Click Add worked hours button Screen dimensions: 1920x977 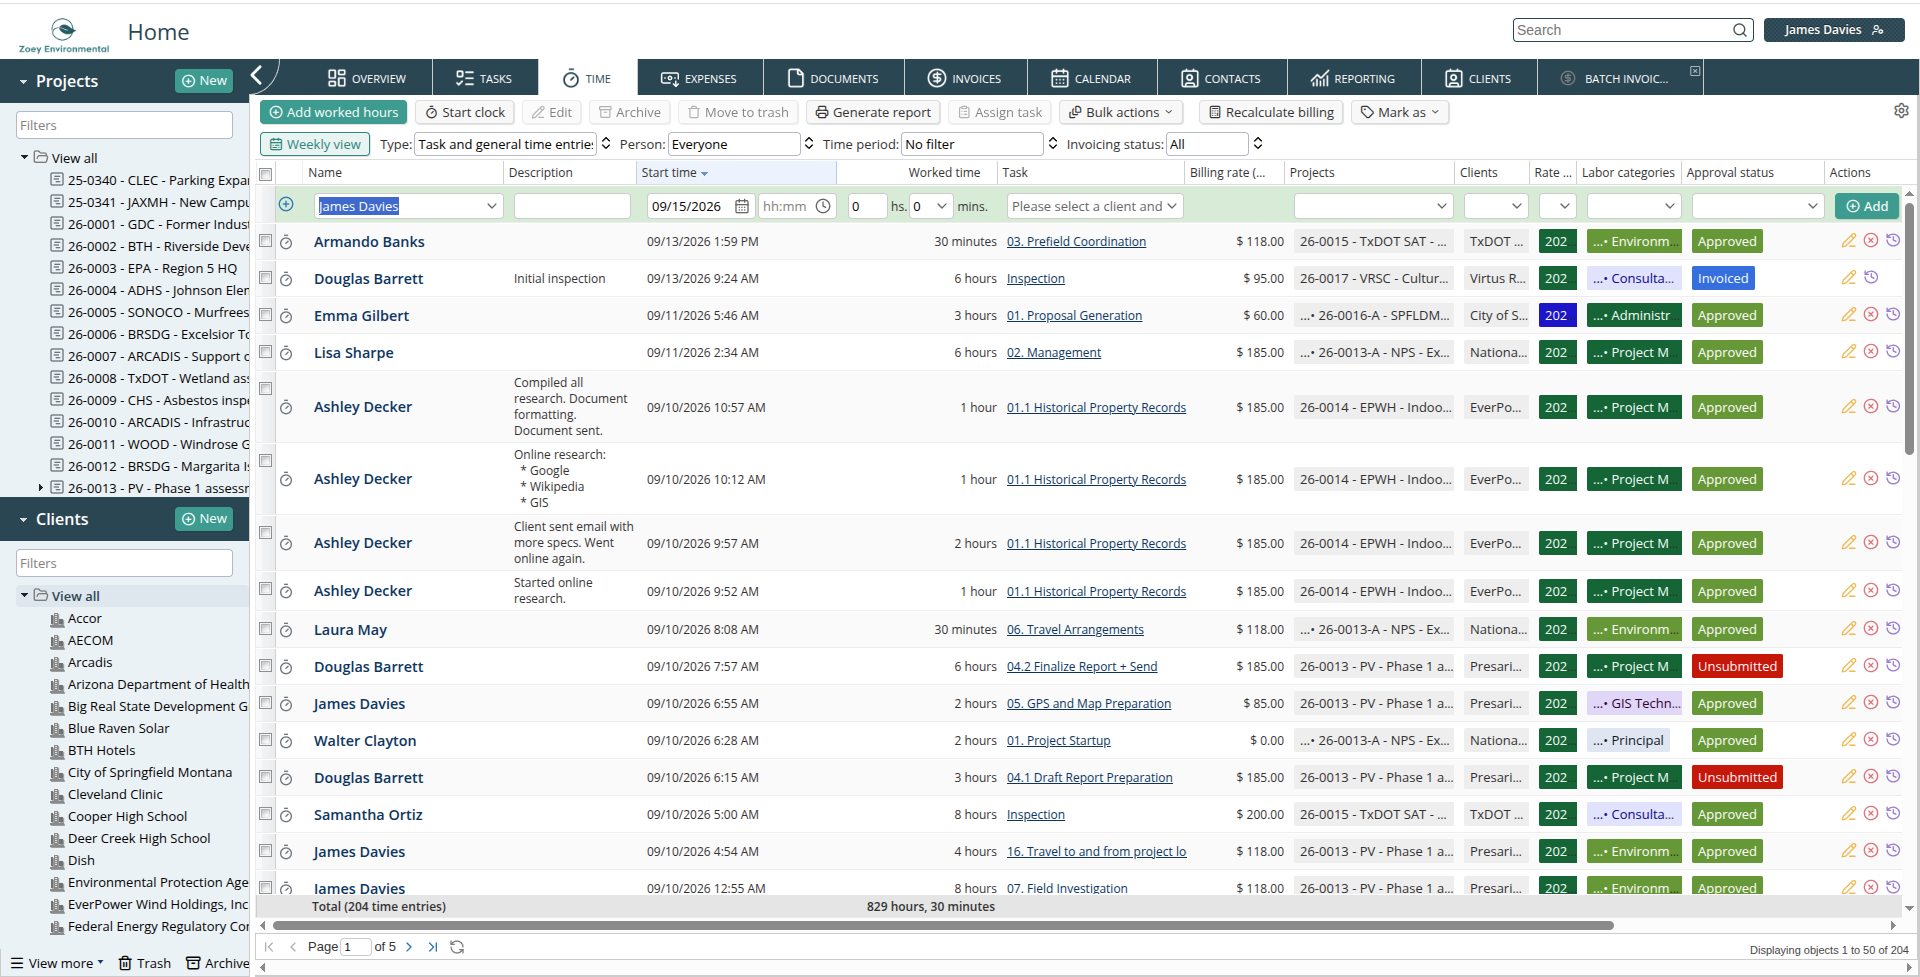(333, 112)
